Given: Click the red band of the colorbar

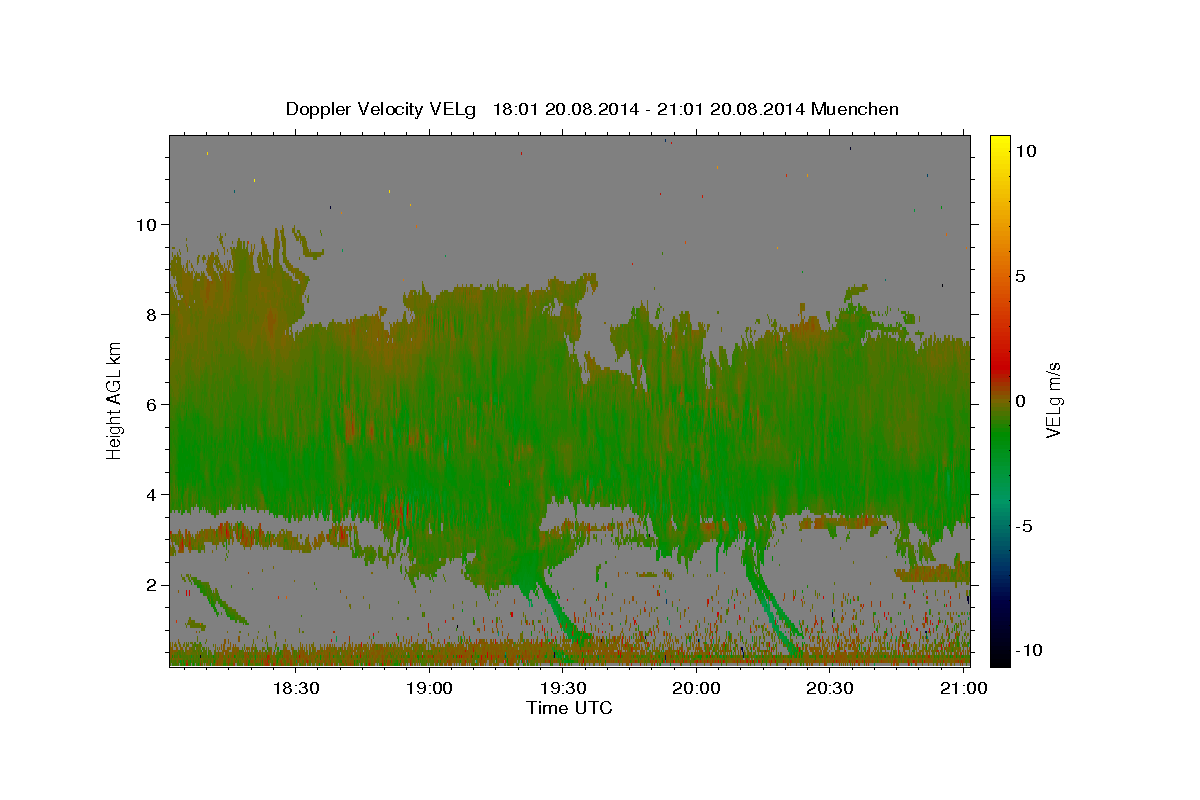Looking at the screenshot, I should point(1000,365).
